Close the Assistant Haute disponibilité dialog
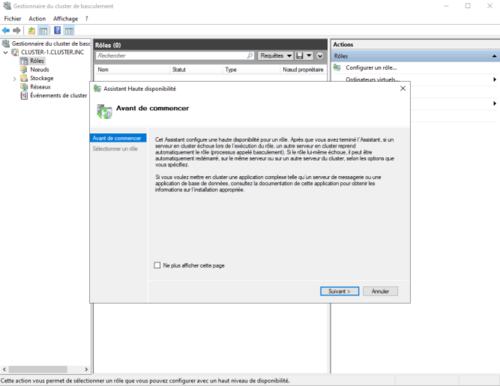The width and height of the screenshot is (500, 386). tap(403, 88)
